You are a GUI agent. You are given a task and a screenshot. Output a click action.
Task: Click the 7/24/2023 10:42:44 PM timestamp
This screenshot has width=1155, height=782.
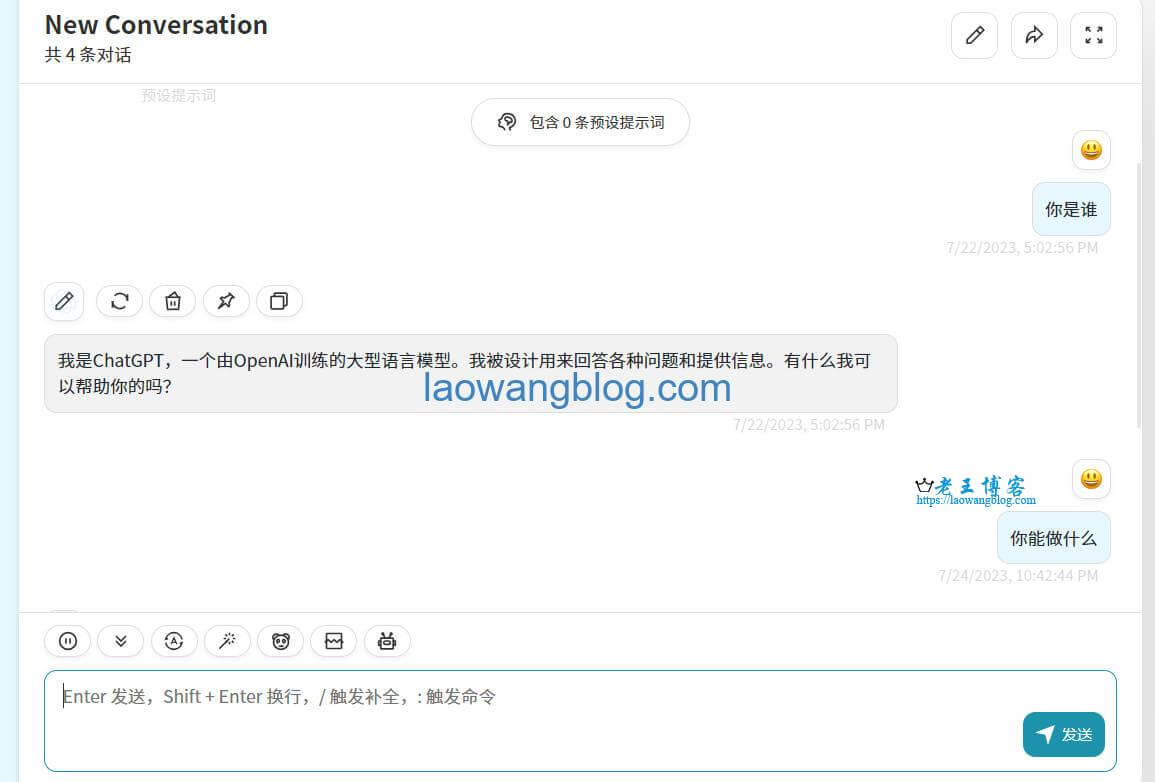(x=1018, y=576)
